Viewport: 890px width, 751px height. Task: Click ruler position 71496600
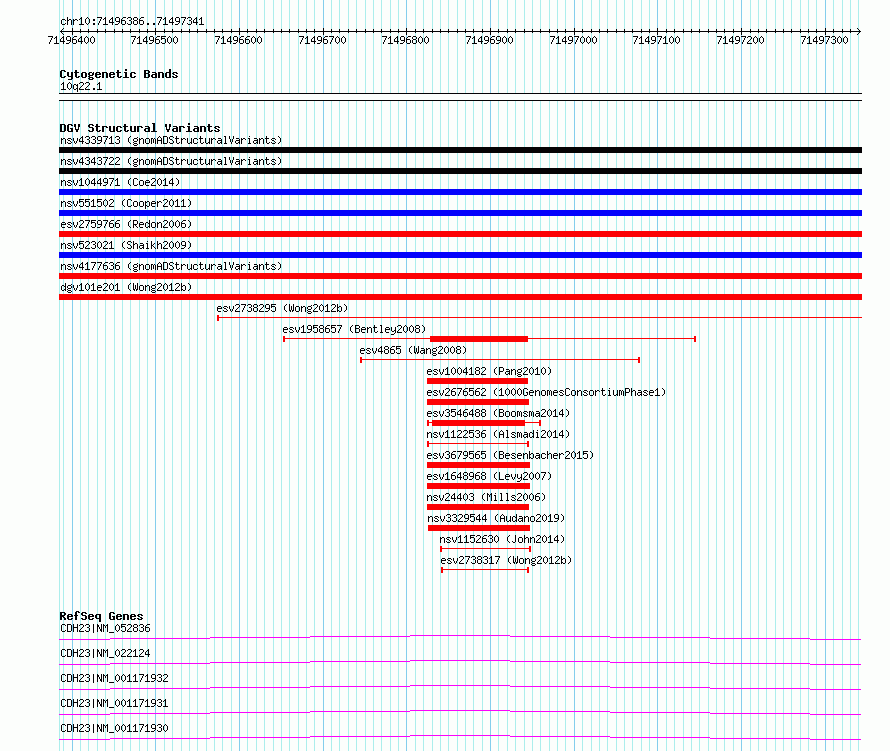click(x=238, y=40)
